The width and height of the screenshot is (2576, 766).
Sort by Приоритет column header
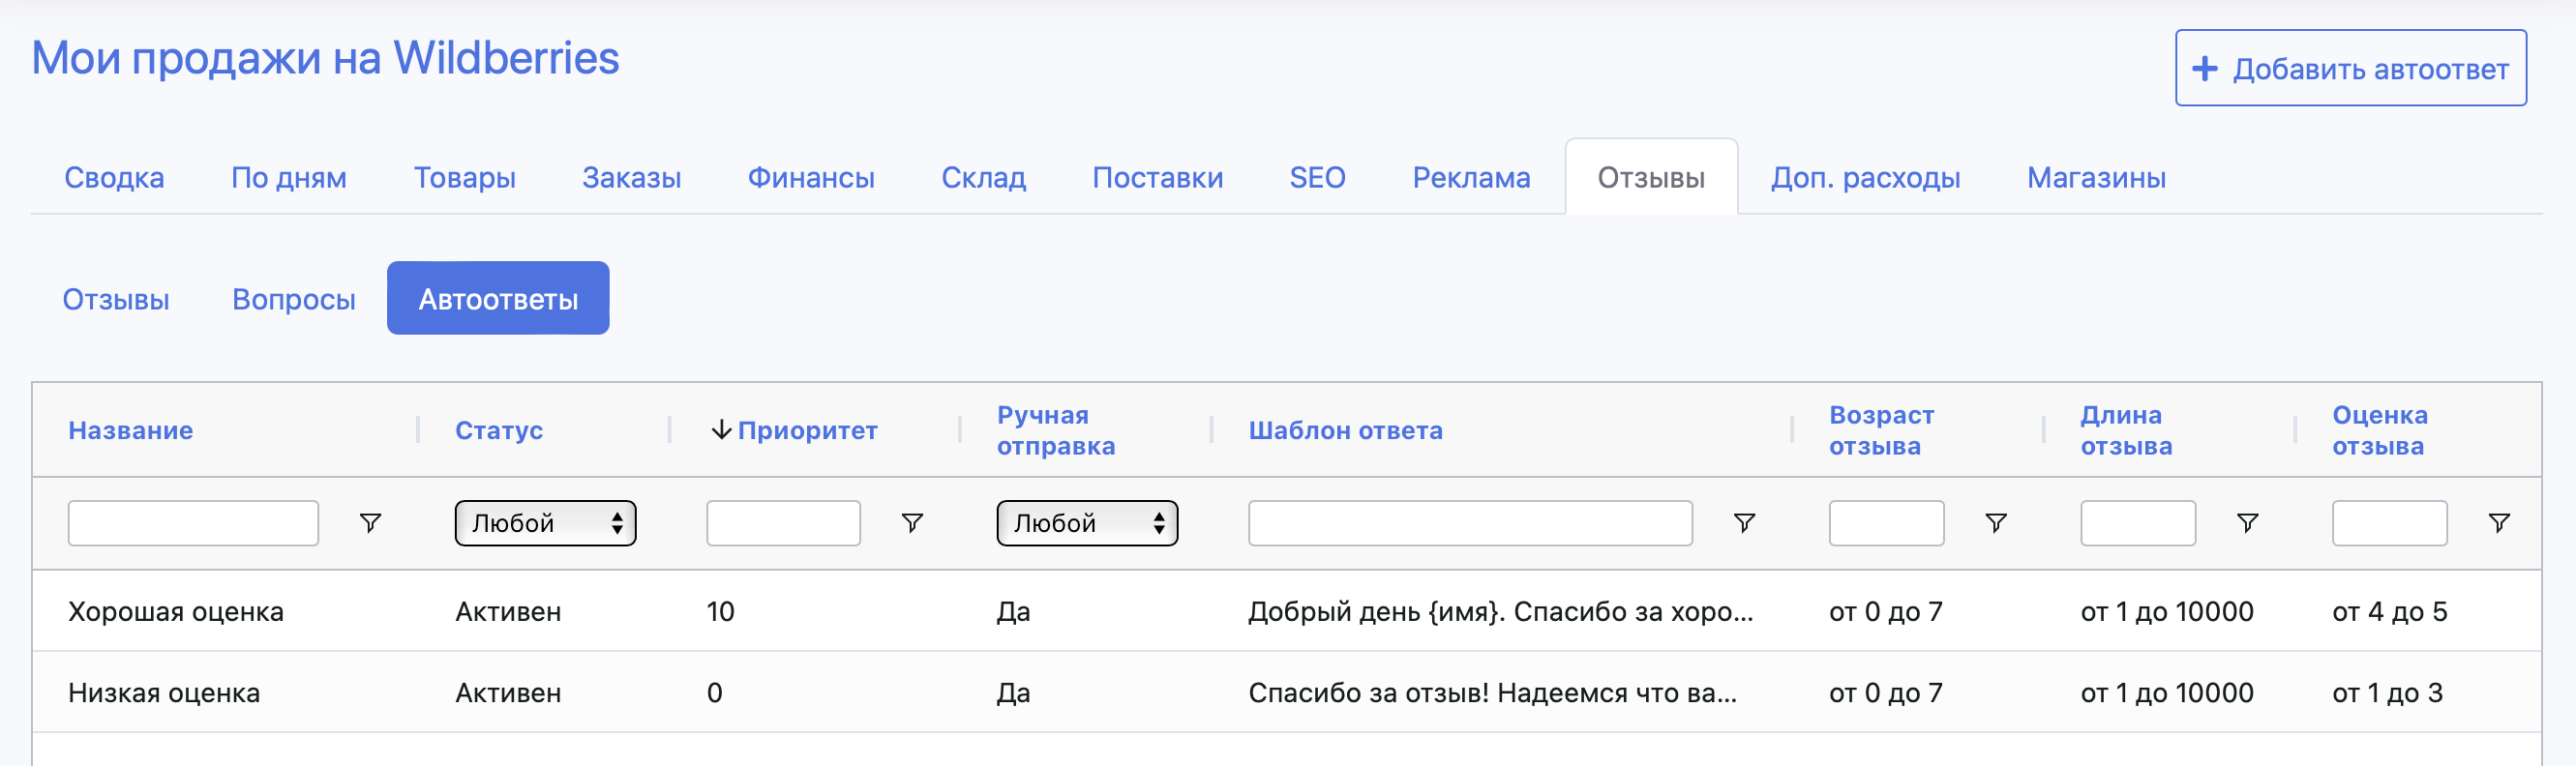808,430
